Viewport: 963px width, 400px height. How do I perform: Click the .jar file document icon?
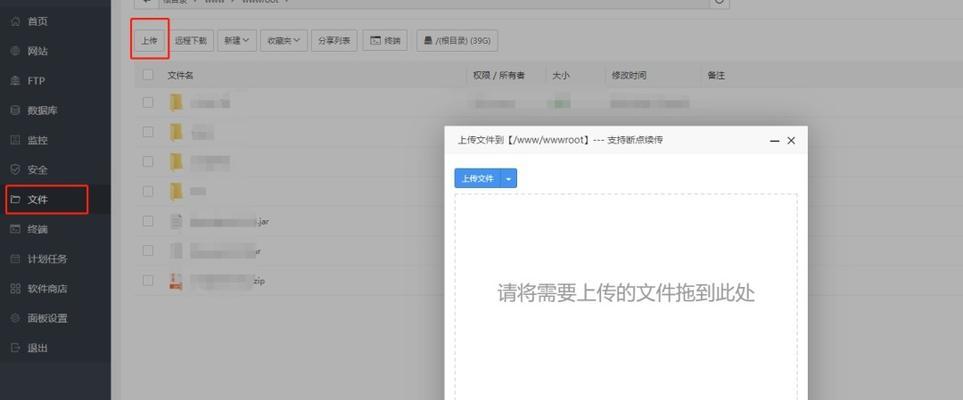tap(176, 221)
